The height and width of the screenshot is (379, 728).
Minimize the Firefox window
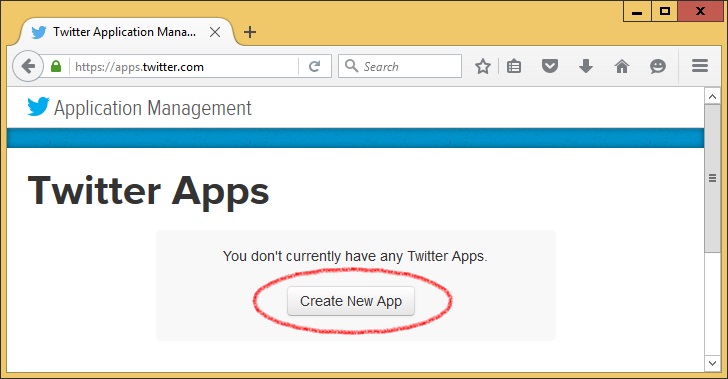pos(637,11)
